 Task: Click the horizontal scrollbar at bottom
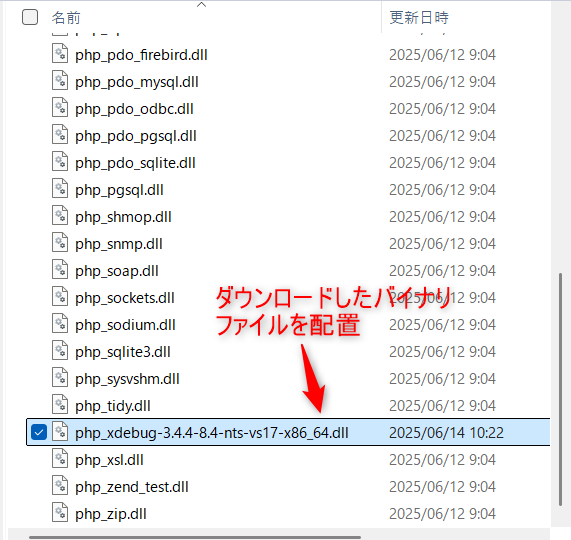(x=195, y=537)
